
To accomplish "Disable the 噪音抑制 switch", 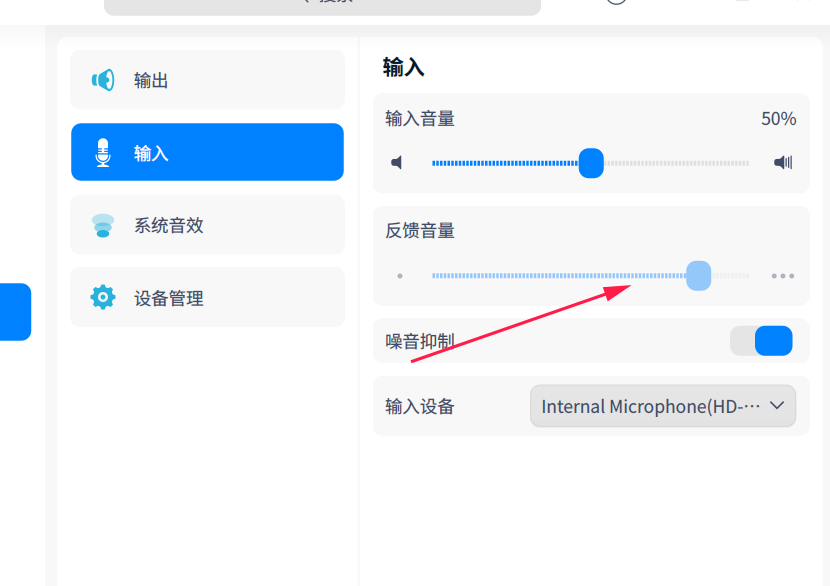I will pyautogui.click(x=762, y=341).
